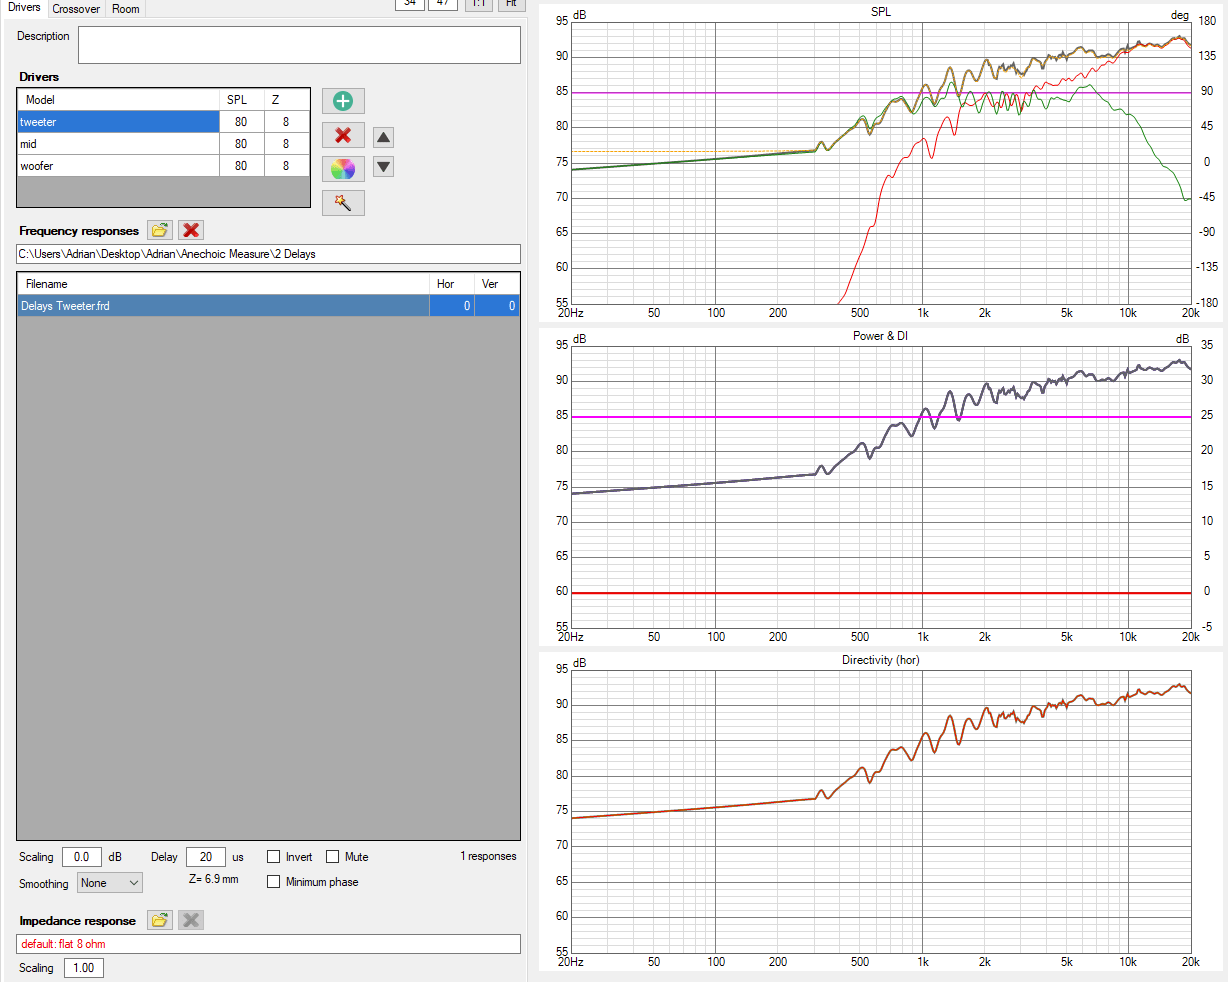Click the greyed impedance response delete icon

point(191,920)
